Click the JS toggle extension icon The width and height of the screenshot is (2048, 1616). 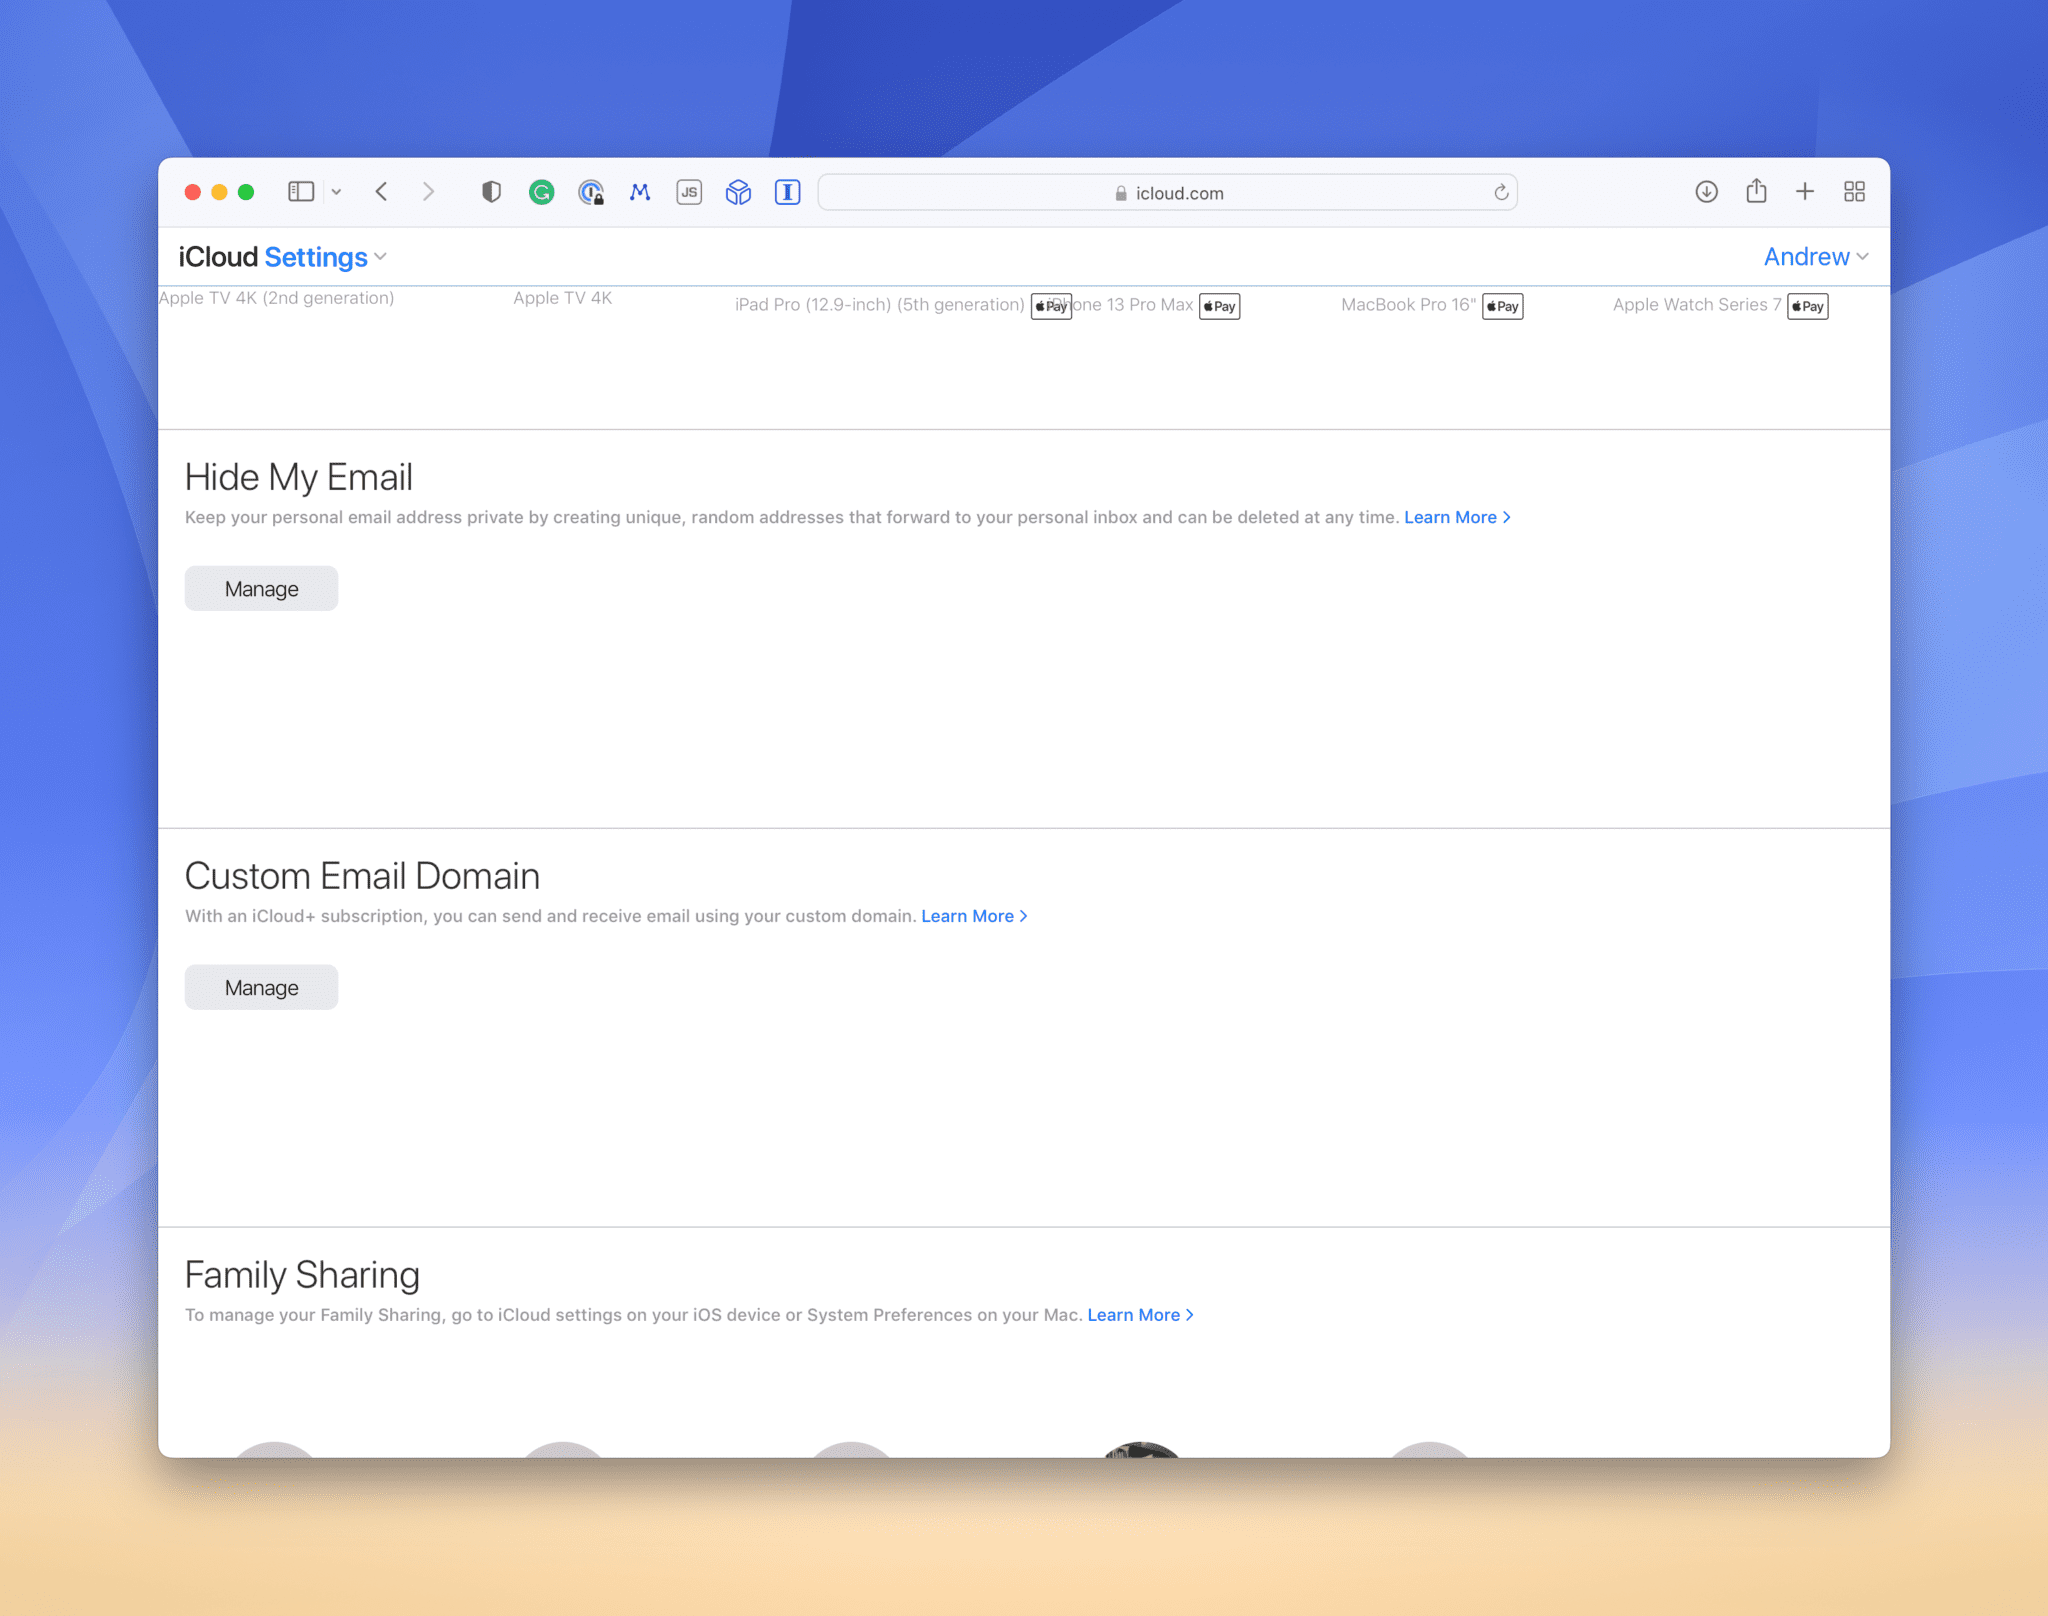(x=689, y=192)
